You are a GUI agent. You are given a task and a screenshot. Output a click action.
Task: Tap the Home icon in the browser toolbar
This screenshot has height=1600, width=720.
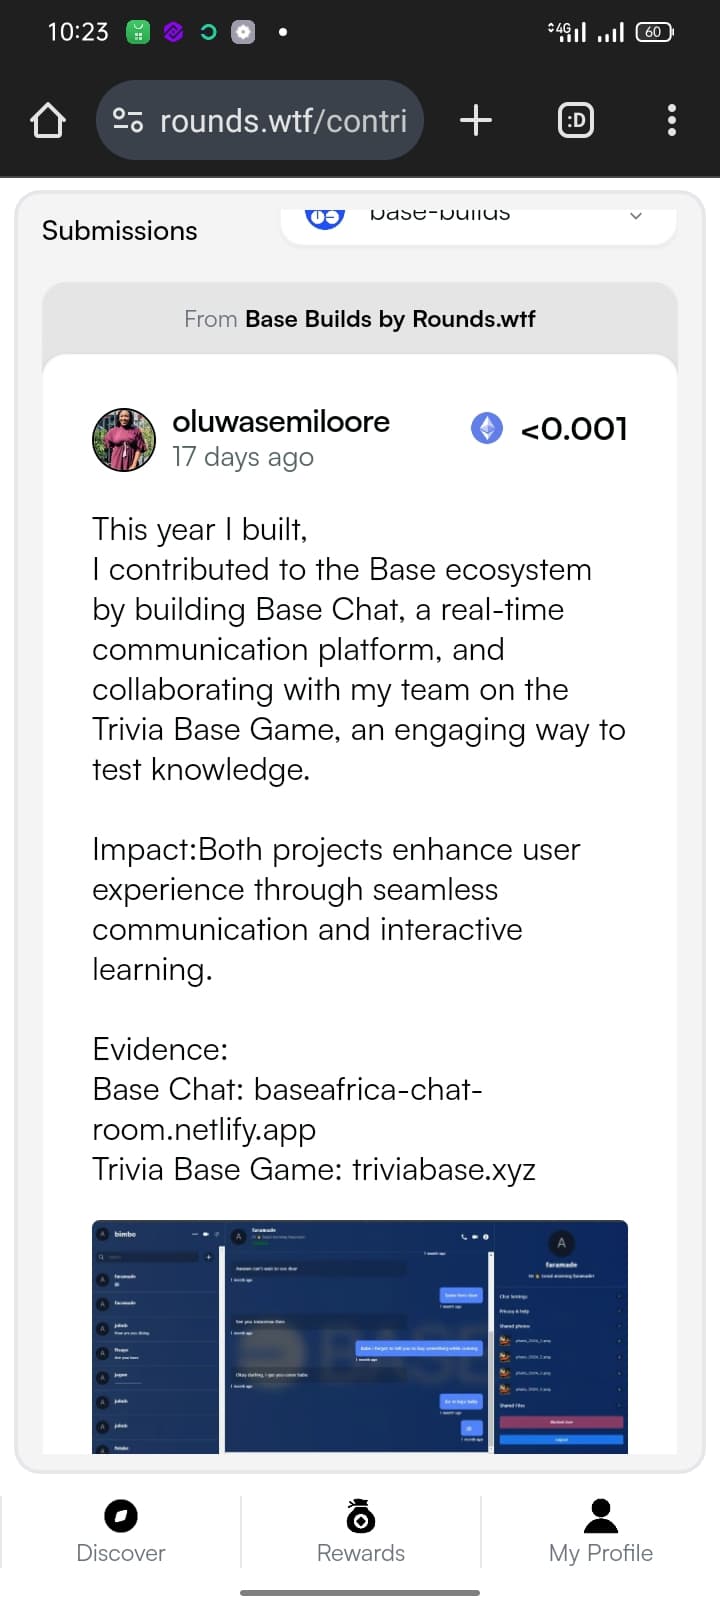[47, 120]
